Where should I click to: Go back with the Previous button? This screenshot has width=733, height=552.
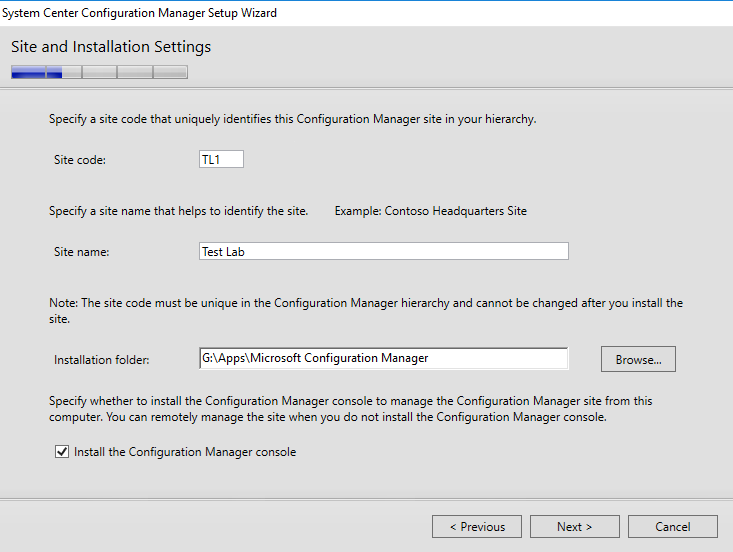click(477, 527)
